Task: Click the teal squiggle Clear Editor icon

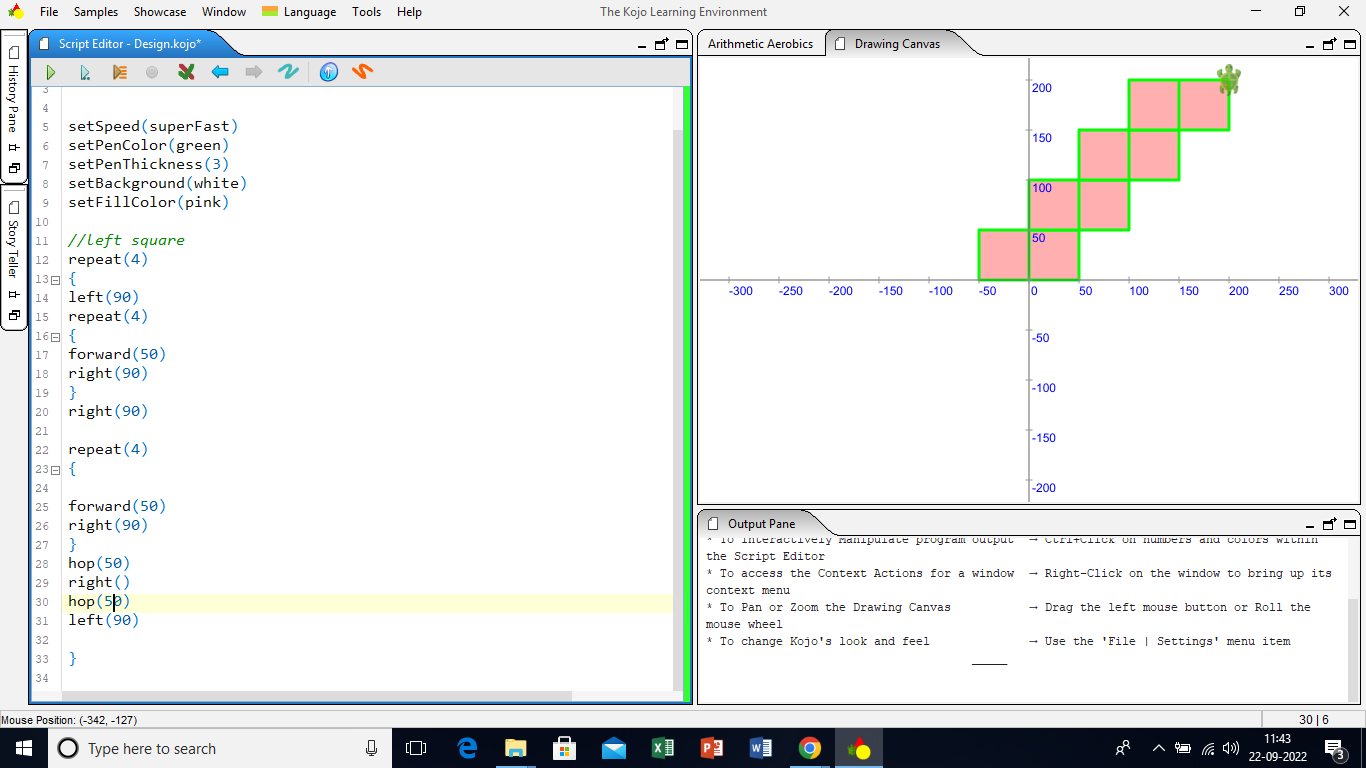Action: [288, 72]
